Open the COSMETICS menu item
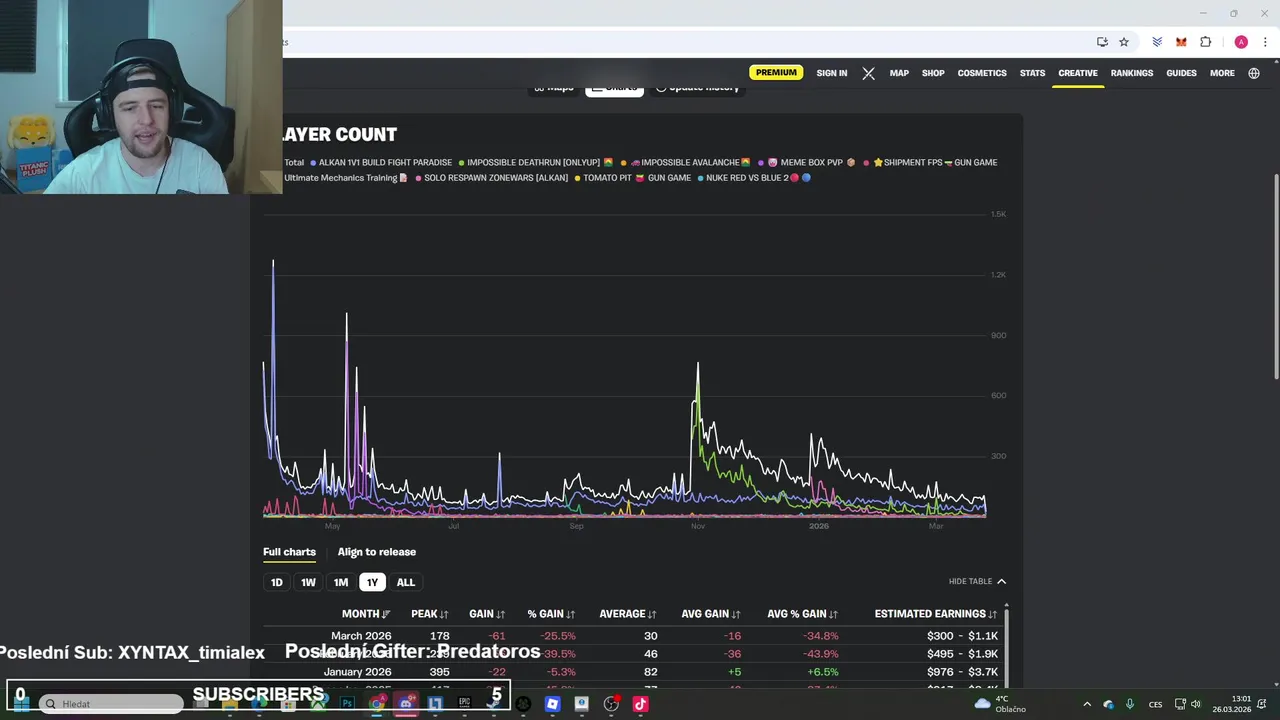 coord(982,73)
